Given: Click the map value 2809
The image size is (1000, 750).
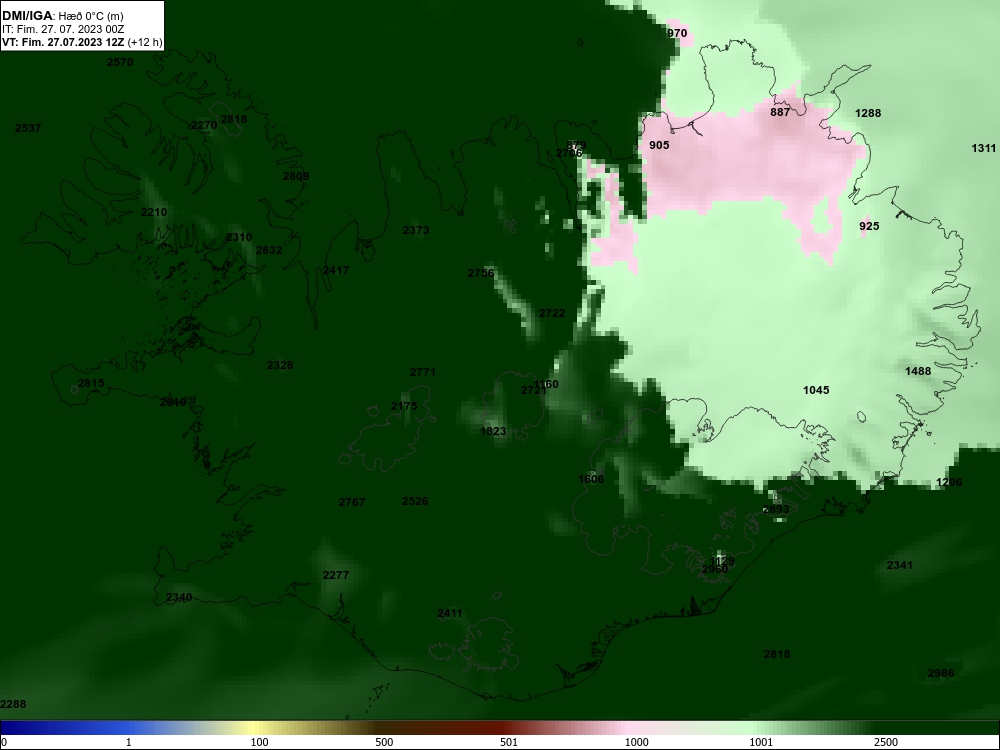Looking at the screenshot, I should coord(296,176).
